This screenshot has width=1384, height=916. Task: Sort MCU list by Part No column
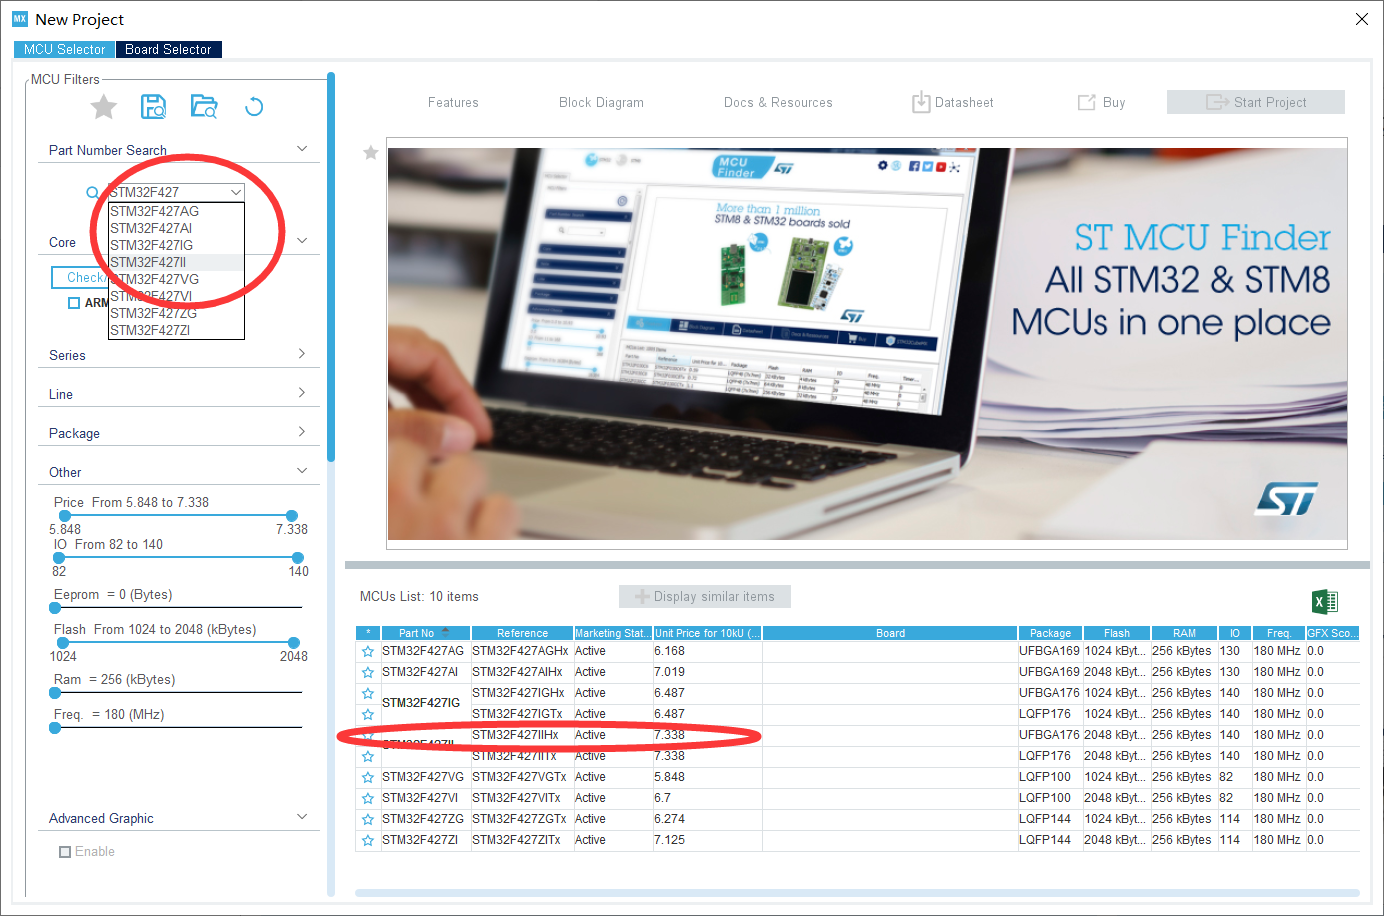point(425,633)
